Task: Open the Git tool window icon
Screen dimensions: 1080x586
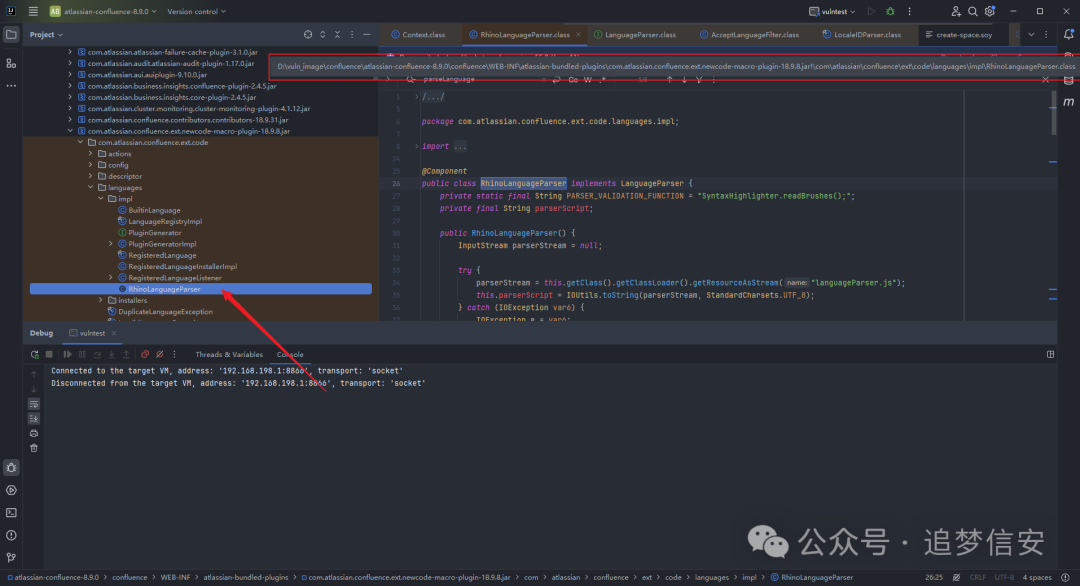Action: point(11,557)
